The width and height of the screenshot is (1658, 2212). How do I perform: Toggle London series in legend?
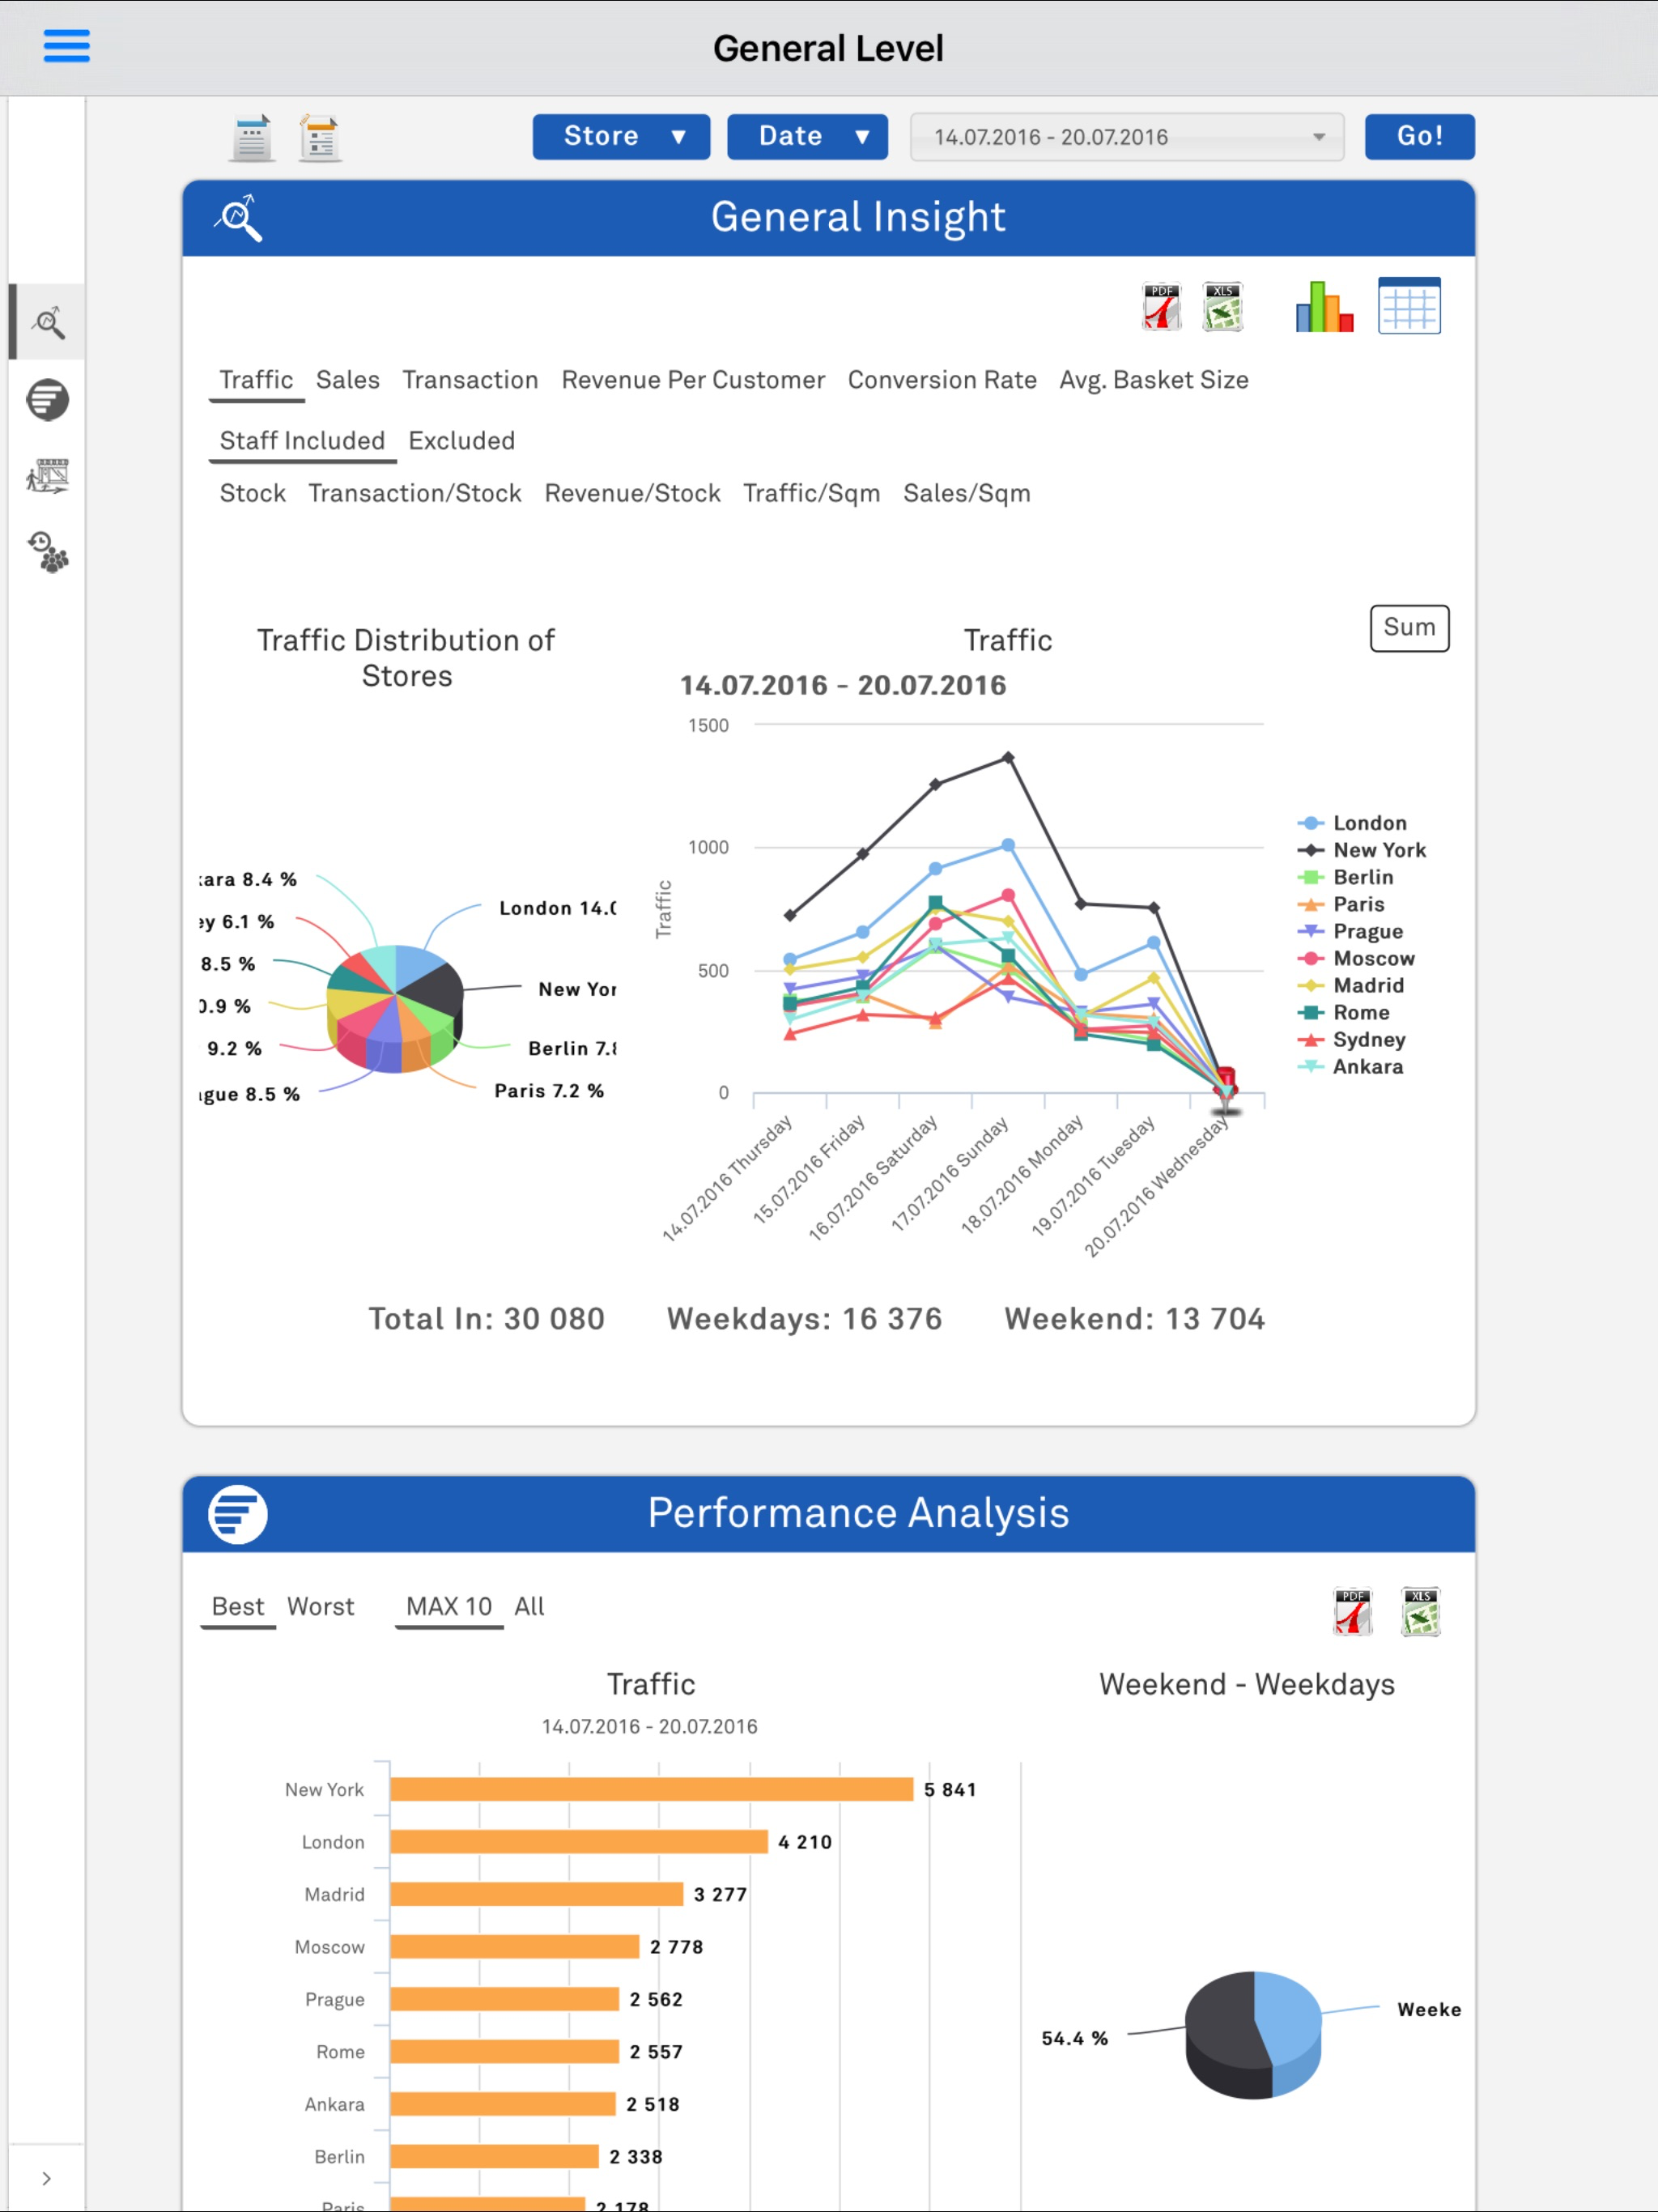pyautogui.click(x=1352, y=823)
